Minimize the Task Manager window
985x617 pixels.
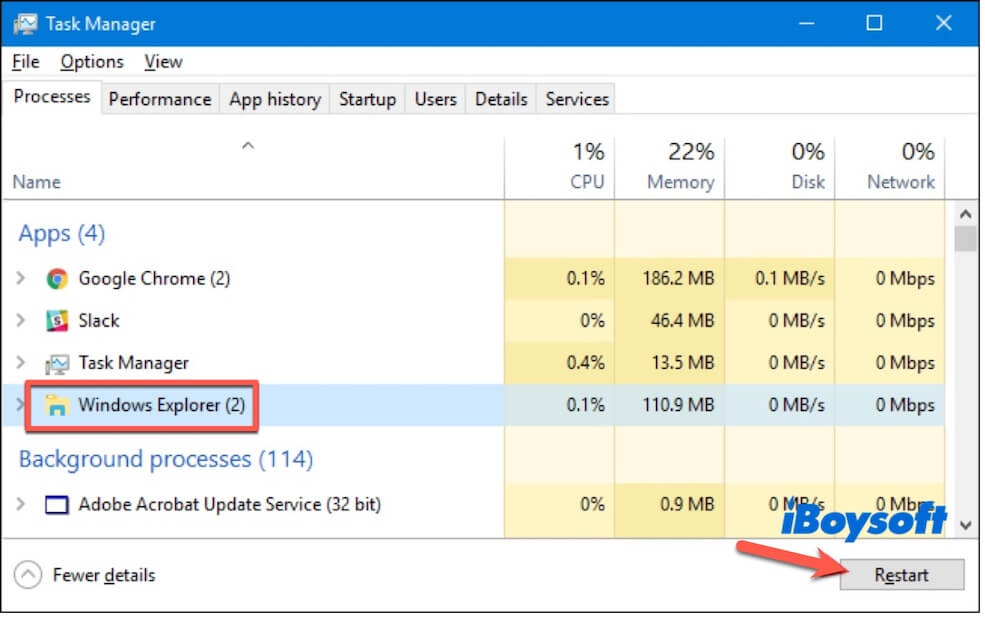[807, 24]
